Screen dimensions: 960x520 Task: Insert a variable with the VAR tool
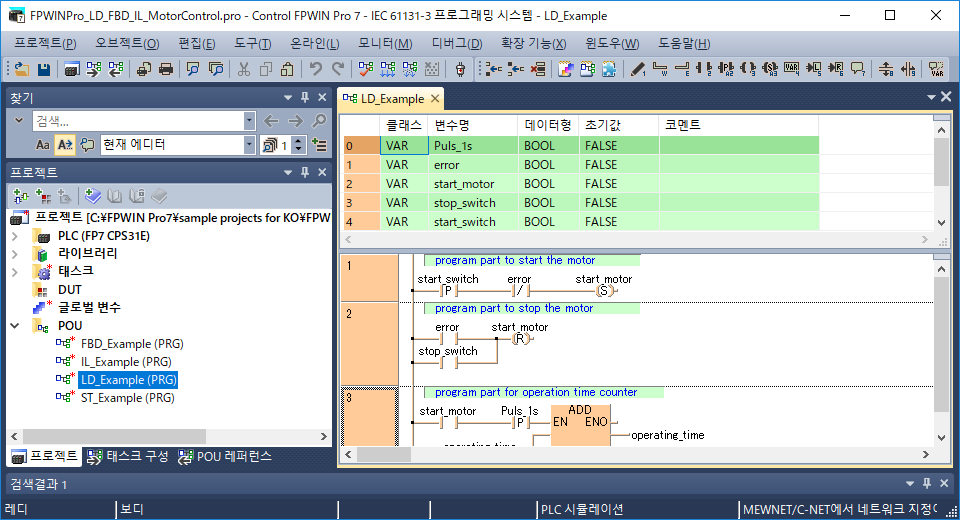tap(792, 69)
